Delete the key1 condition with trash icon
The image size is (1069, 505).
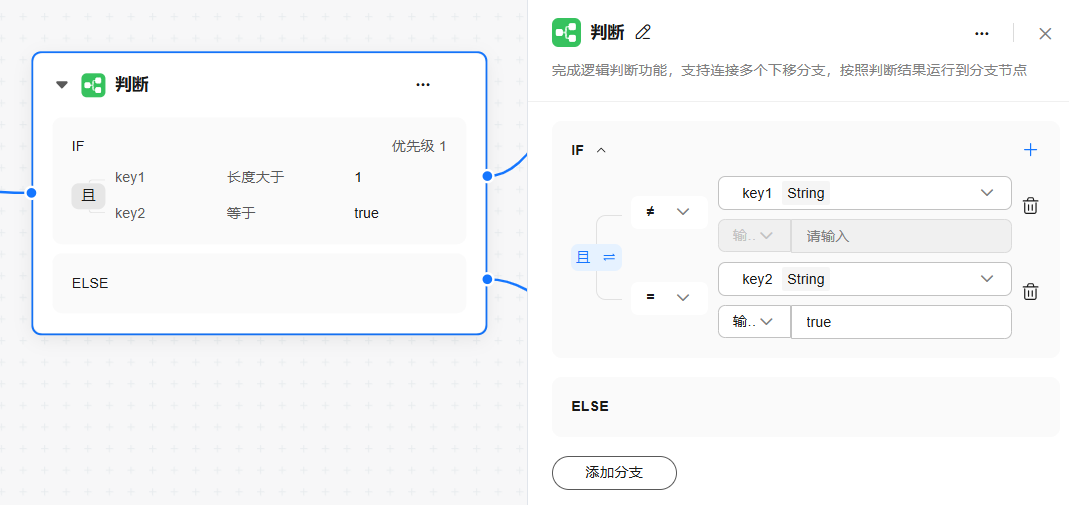point(1030,206)
